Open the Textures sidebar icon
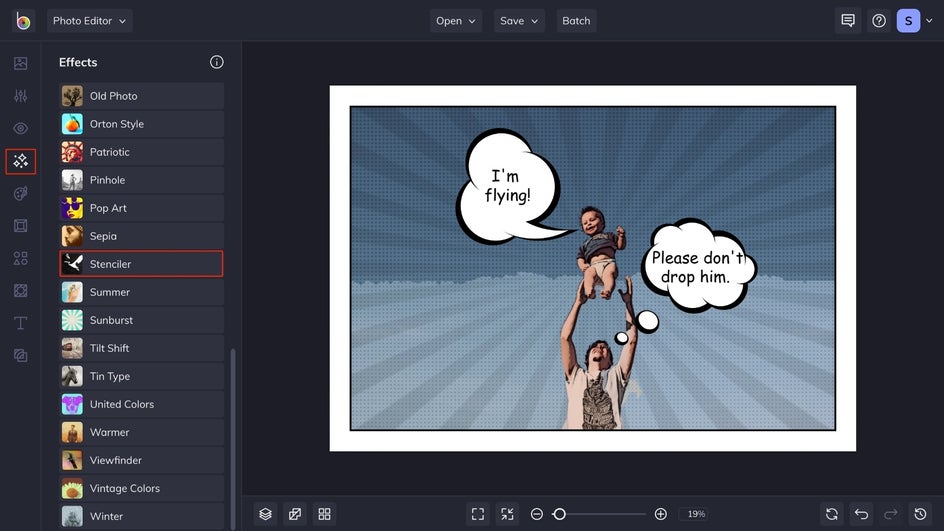Image resolution: width=944 pixels, height=531 pixels. pos(20,356)
